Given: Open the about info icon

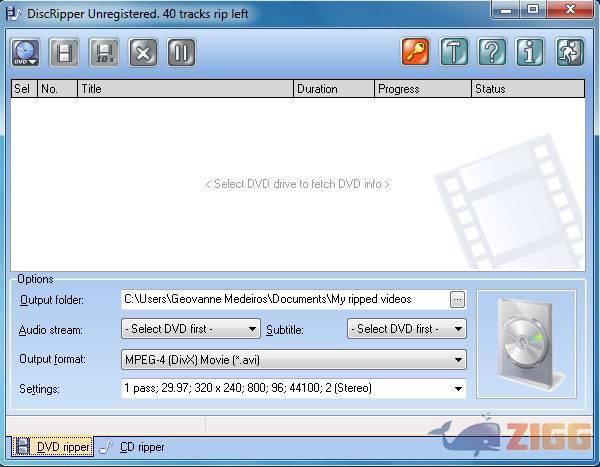Looking at the screenshot, I should pos(530,52).
